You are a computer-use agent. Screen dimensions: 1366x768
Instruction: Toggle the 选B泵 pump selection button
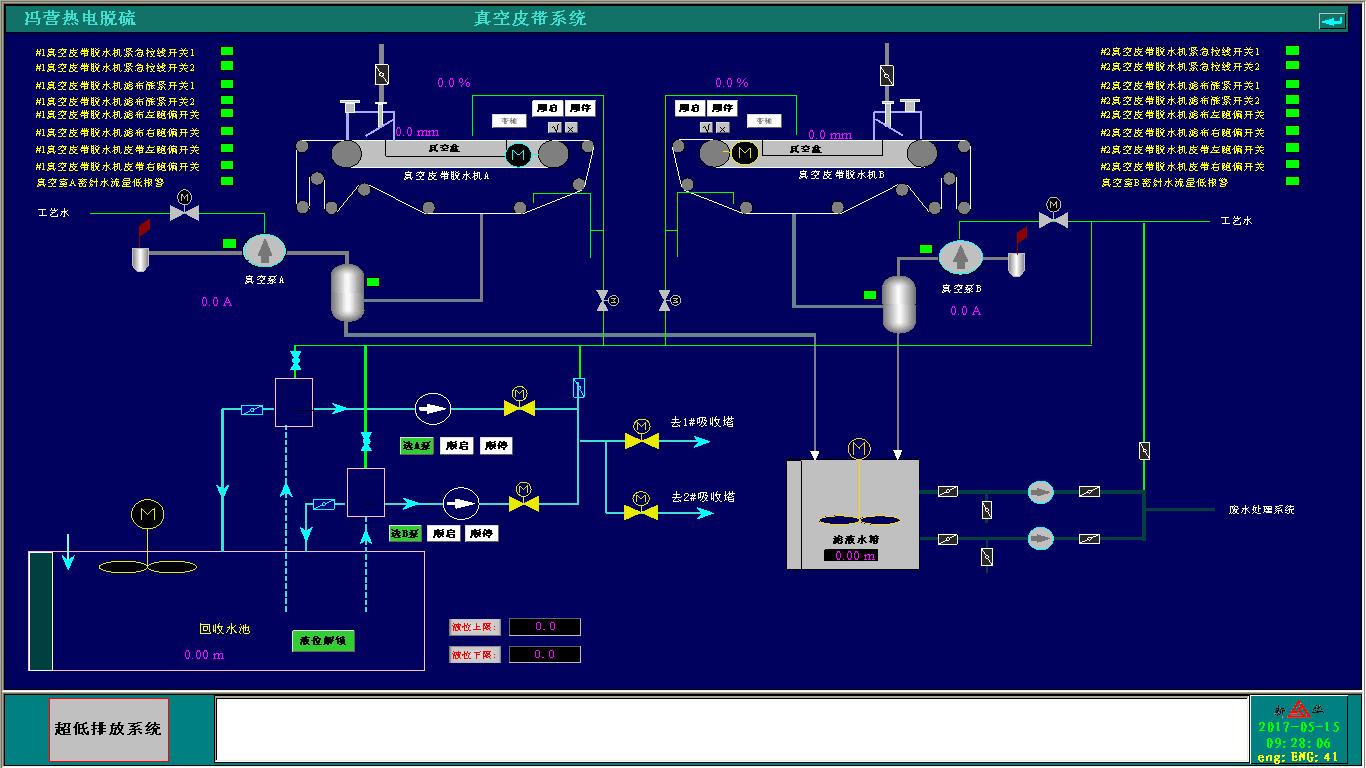pos(405,534)
